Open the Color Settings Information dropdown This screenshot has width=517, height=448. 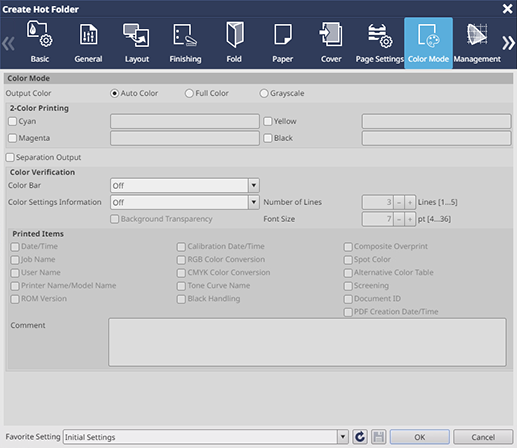254,202
